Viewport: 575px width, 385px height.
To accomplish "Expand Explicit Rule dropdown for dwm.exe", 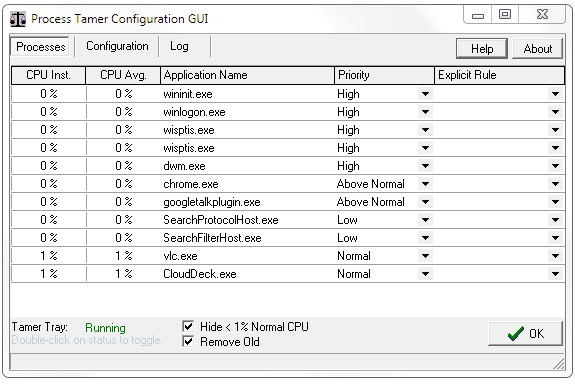I will click(556, 166).
